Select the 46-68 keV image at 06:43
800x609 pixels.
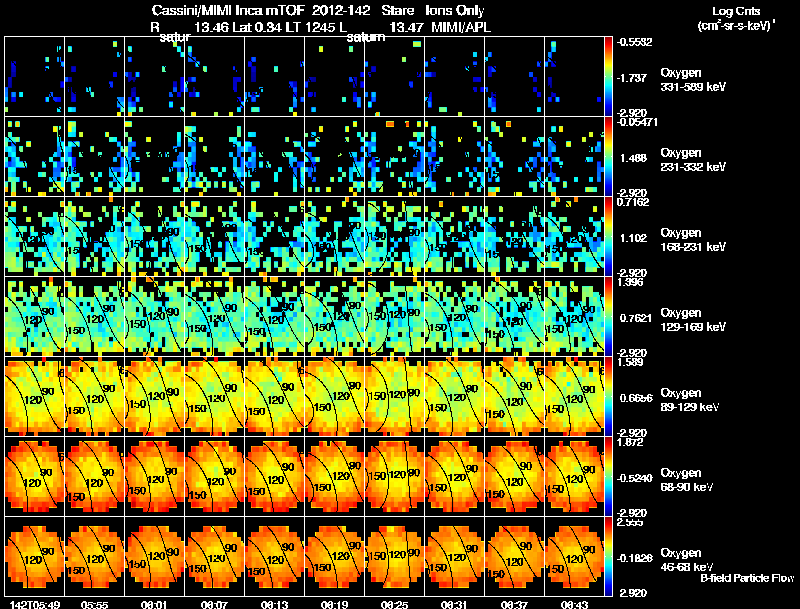click(x=574, y=556)
